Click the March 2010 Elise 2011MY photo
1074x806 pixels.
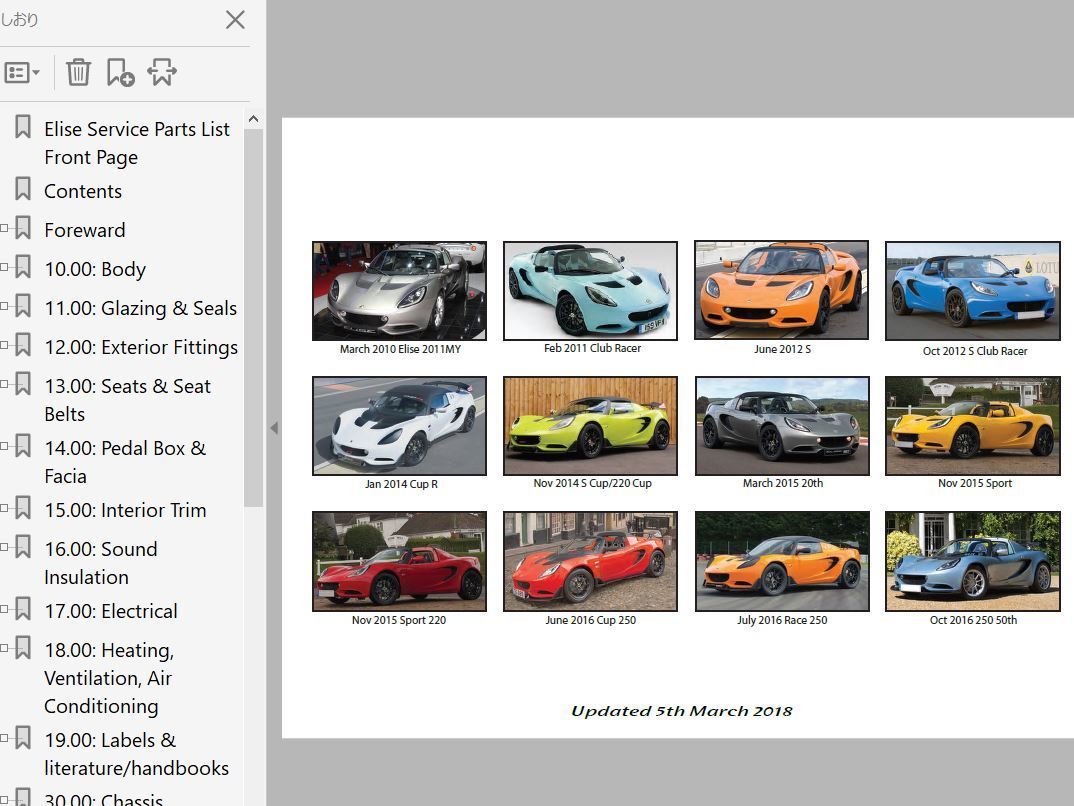coord(399,290)
